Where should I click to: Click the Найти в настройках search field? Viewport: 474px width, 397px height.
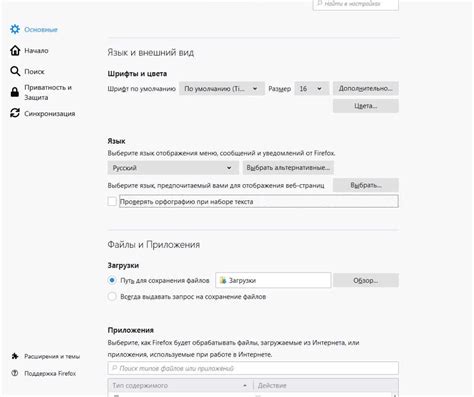coord(356,4)
